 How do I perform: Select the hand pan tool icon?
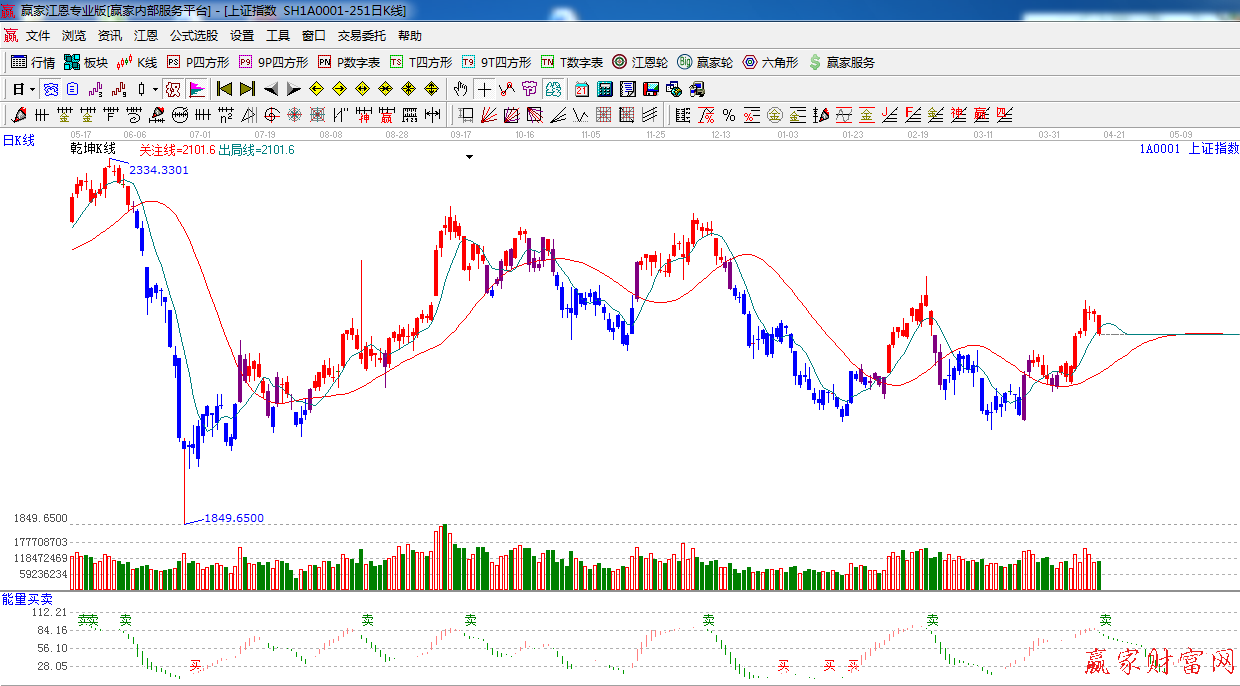pyautogui.click(x=461, y=89)
